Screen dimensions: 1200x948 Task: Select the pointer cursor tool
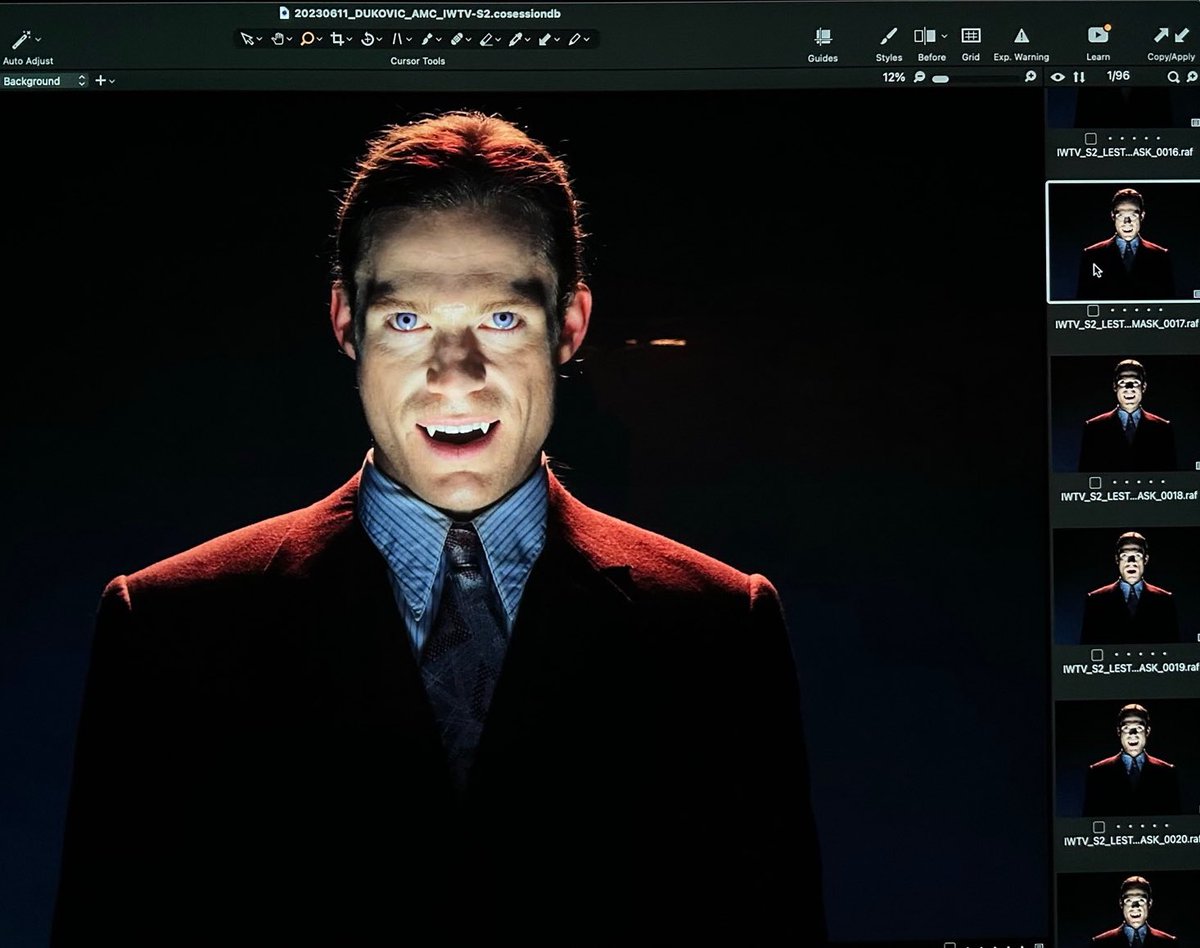pos(247,39)
